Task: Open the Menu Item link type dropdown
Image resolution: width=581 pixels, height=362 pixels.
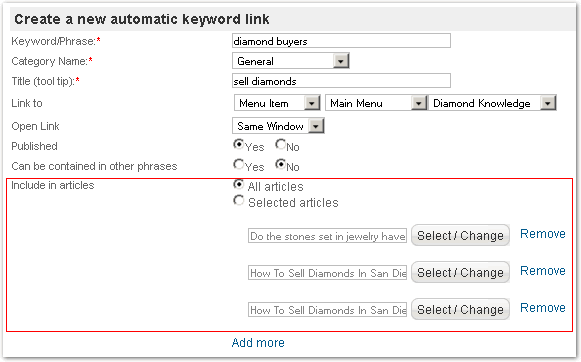Action: point(277,103)
